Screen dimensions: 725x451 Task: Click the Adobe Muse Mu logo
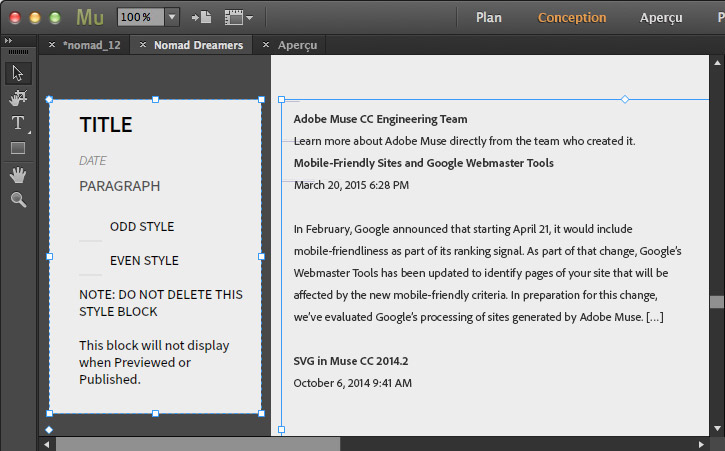coord(90,17)
